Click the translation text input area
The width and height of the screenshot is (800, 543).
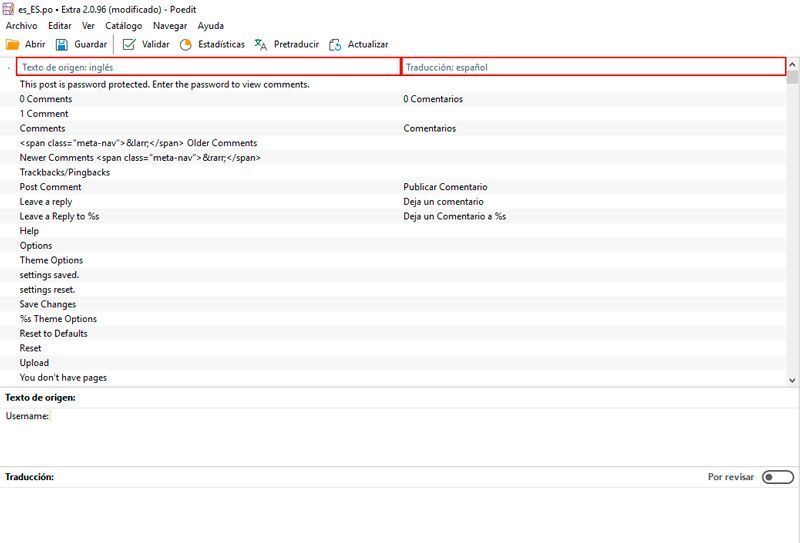point(400,514)
